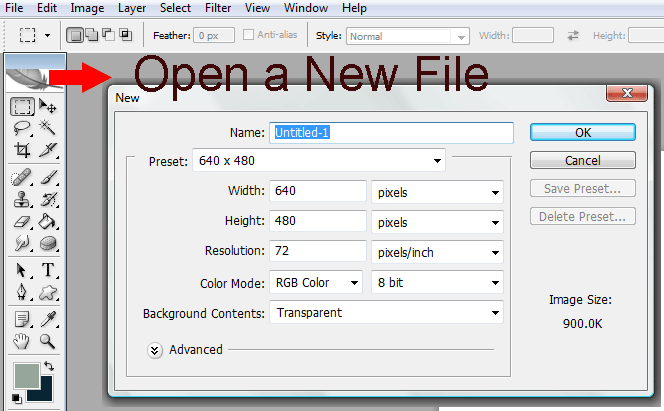664x411 pixels.
Task: Select the History Brush tool
Action: click(x=48, y=199)
